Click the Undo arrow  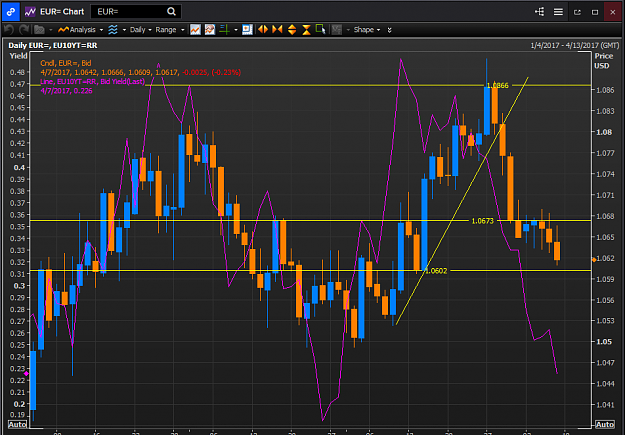point(9,30)
